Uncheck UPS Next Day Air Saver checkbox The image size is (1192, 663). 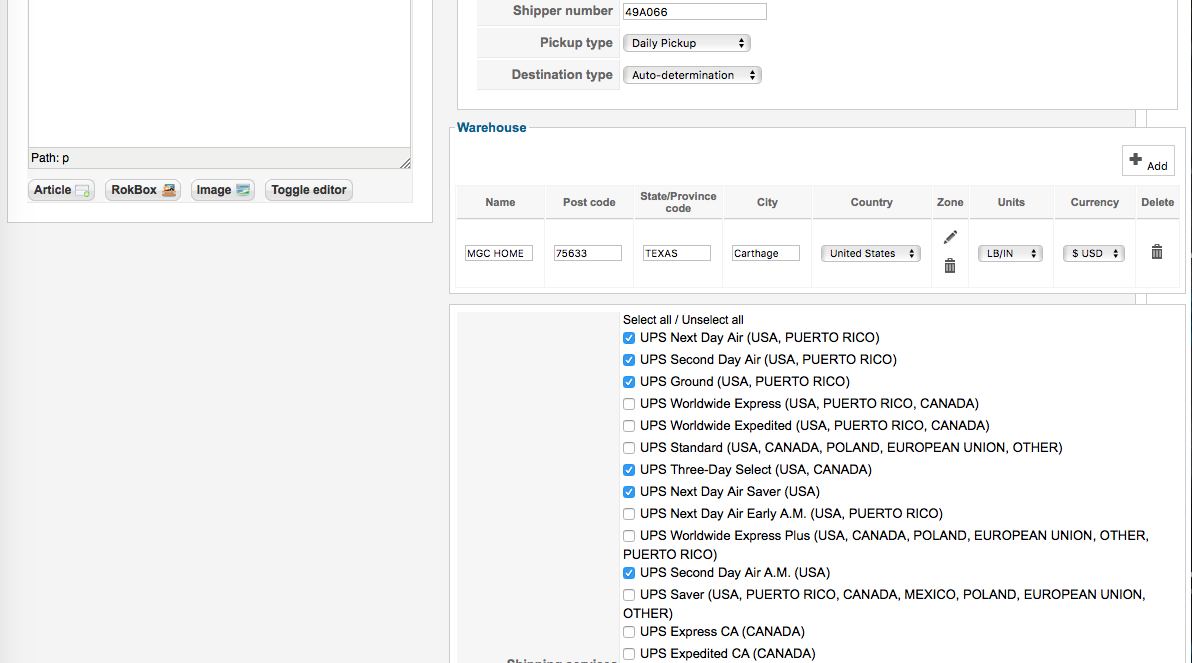[x=629, y=492]
